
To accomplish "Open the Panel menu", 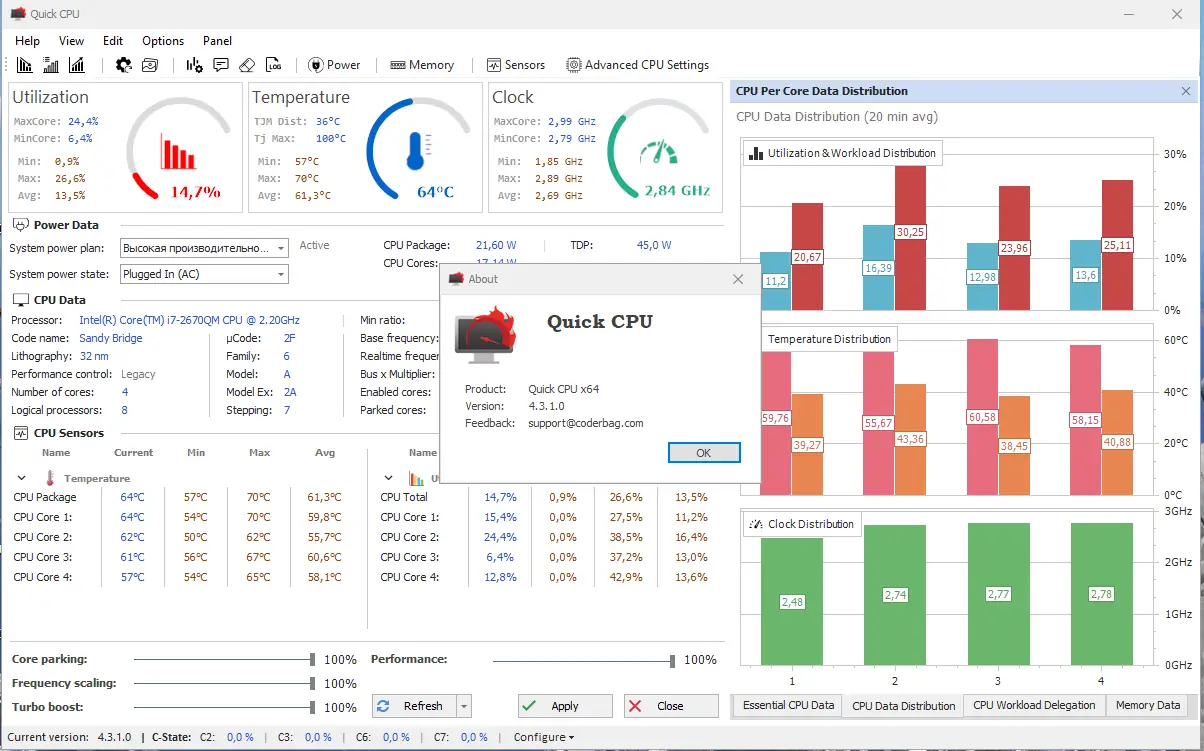I will click(x=217, y=41).
